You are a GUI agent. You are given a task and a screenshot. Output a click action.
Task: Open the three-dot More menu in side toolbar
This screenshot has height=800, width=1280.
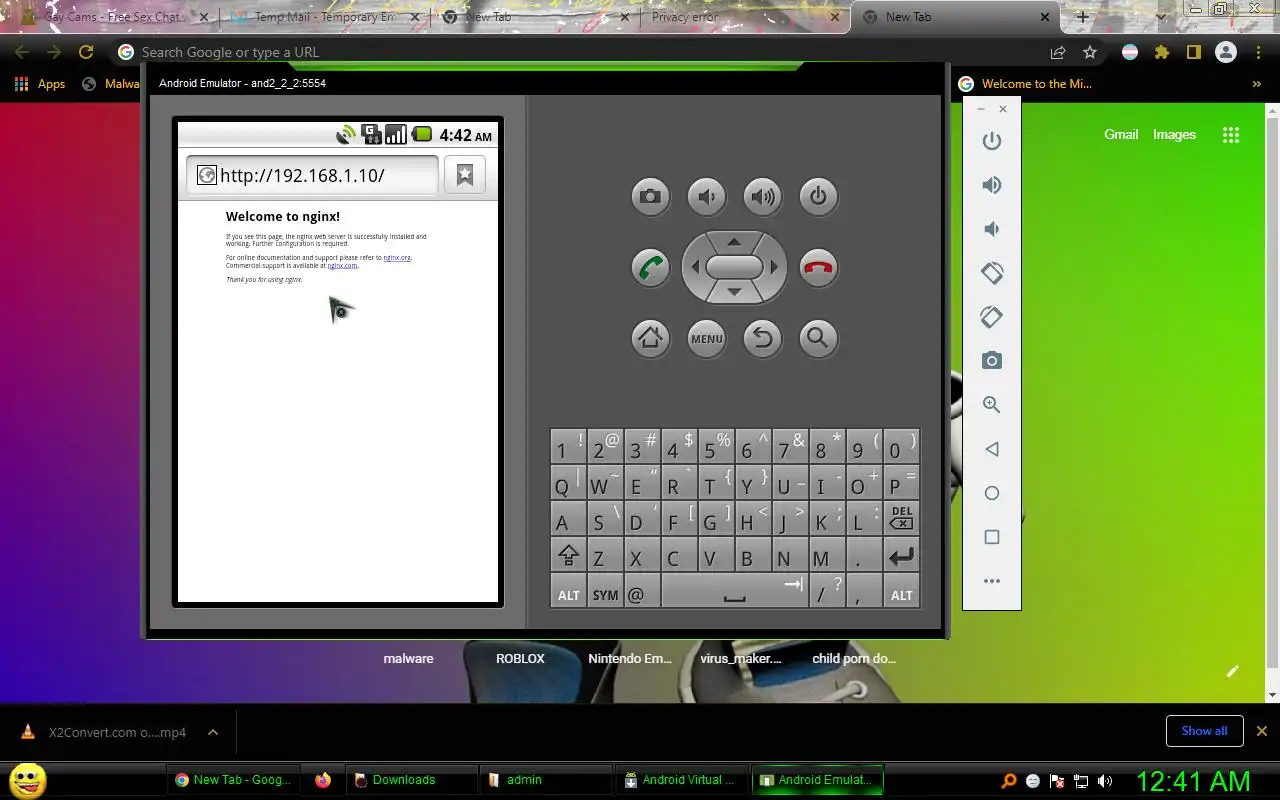992,581
